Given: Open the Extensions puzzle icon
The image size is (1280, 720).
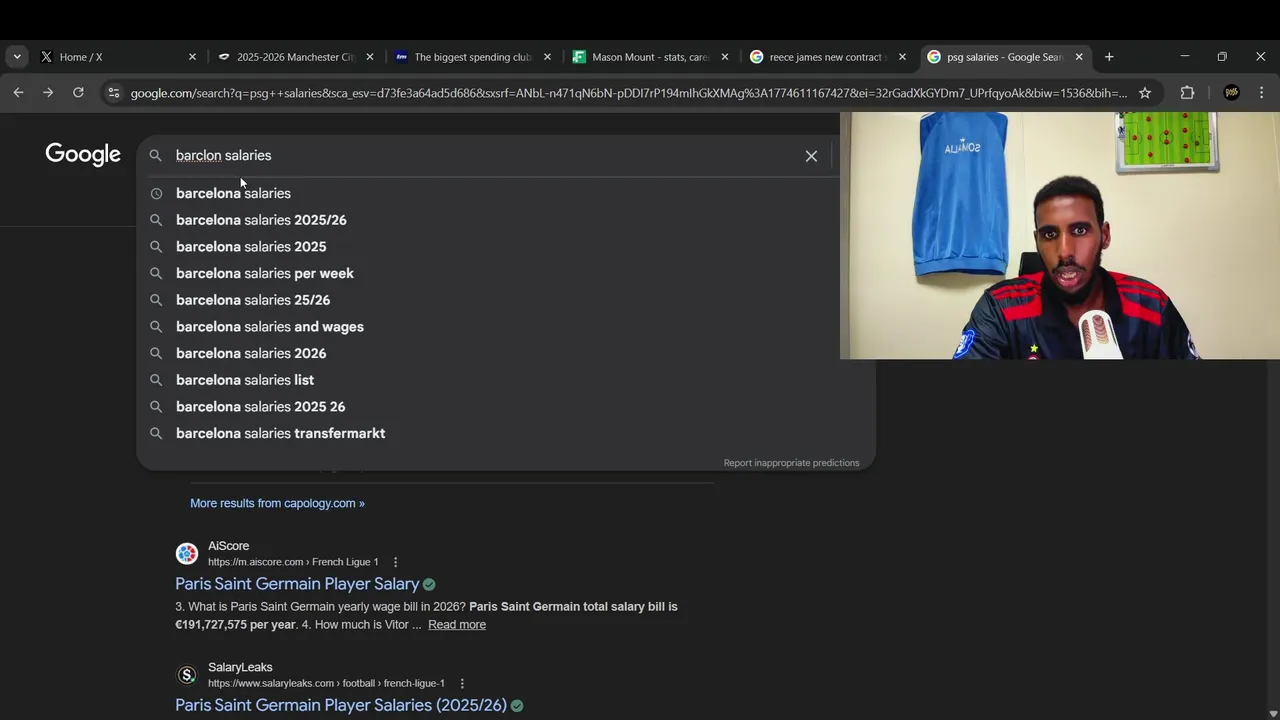Looking at the screenshot, I should click(x=1187, y=93).
